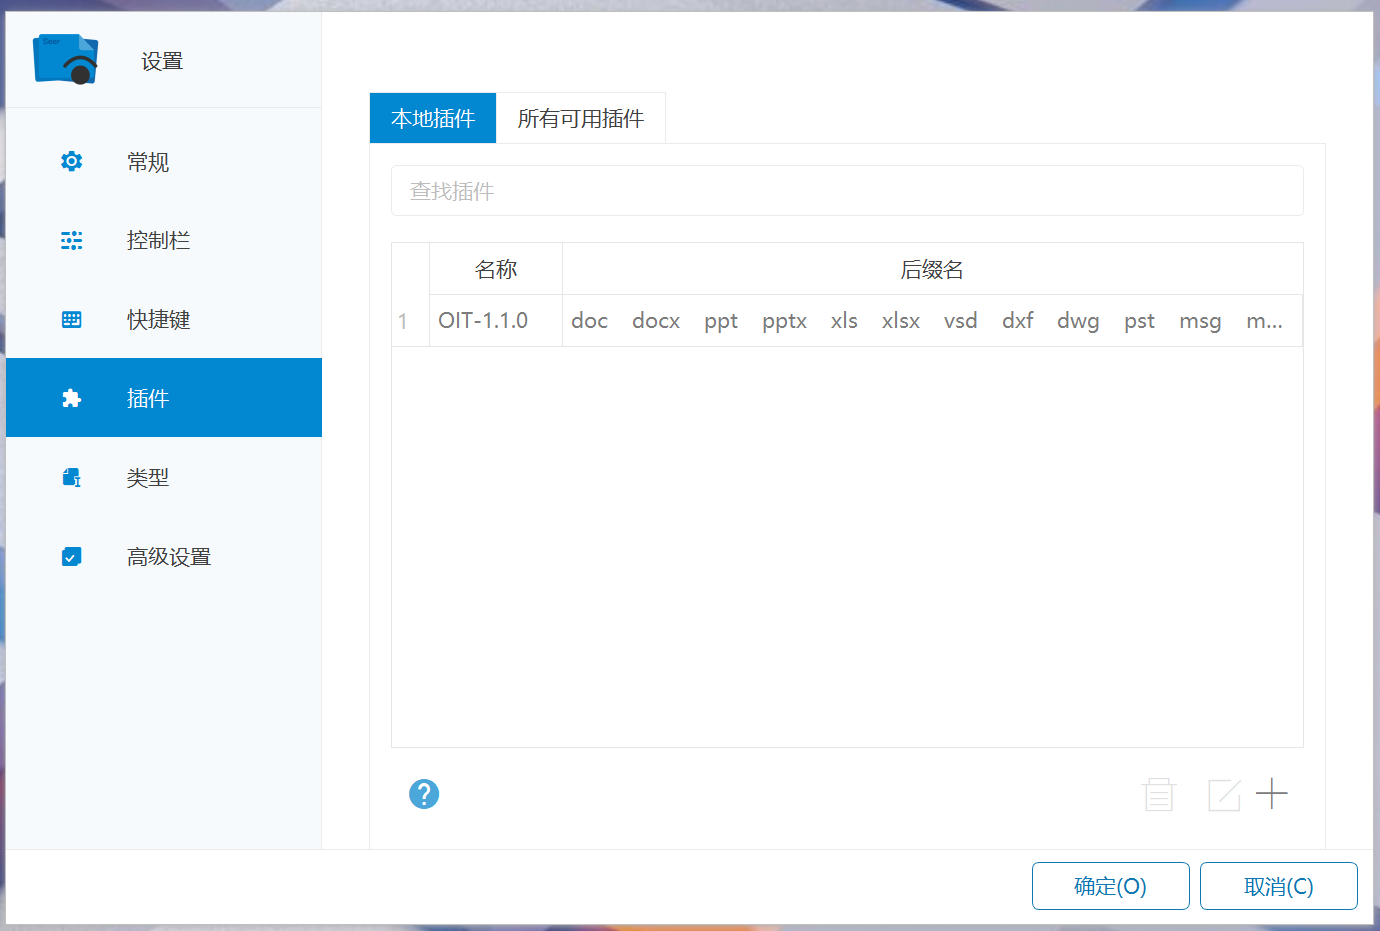Switch to the 本地插件 tab
The width and height of the screenshot is (1380, 931).
tap(433, 118)
